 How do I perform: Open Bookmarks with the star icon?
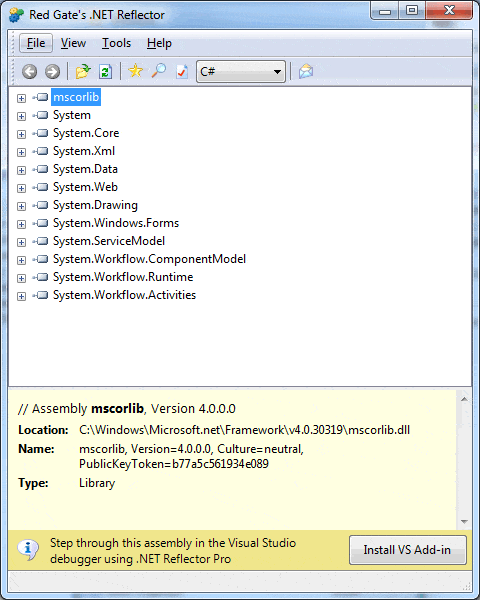tap(136, 71)
